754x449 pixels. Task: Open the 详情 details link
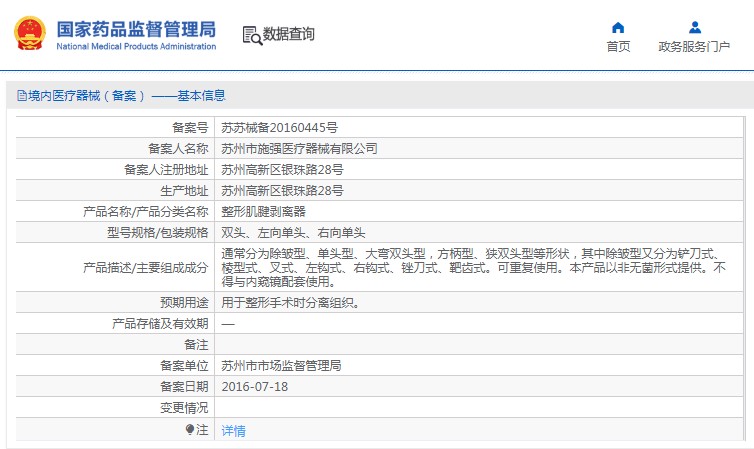pos(233,431)
